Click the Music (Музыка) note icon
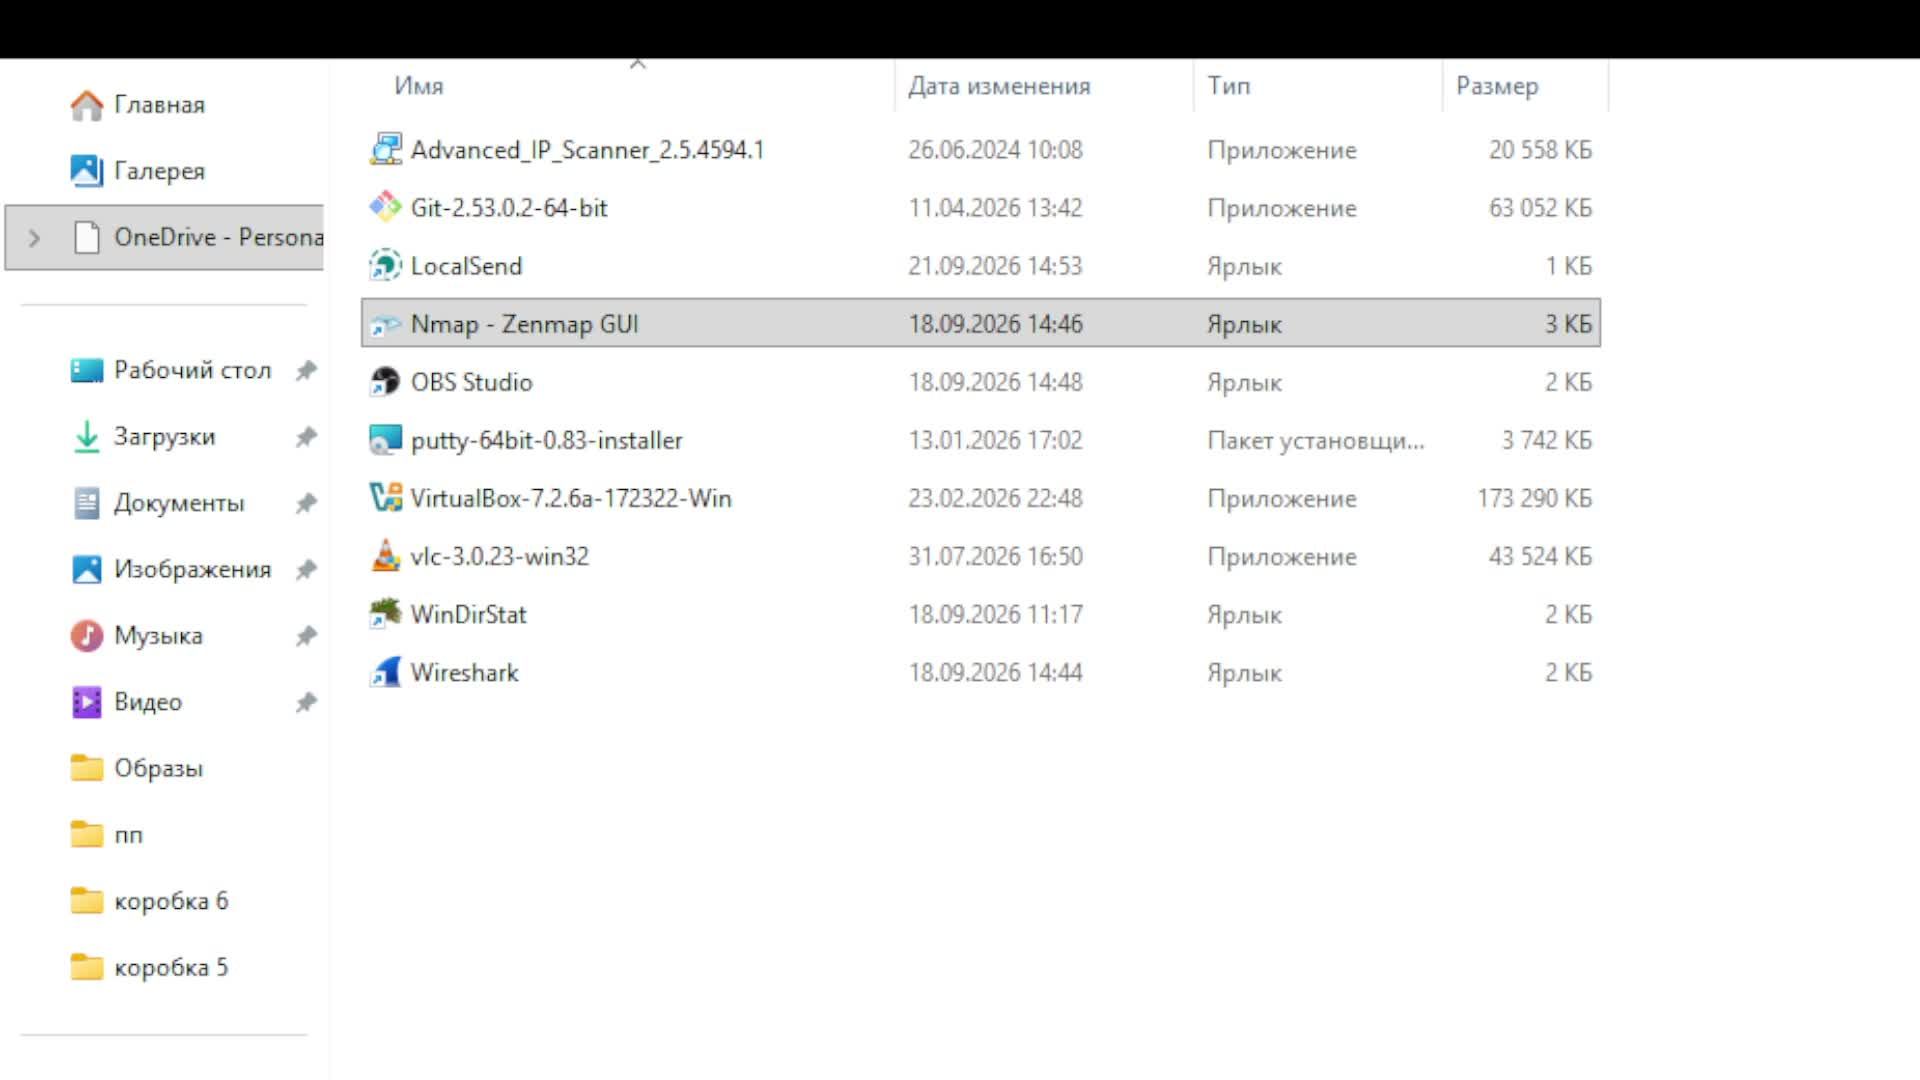The height and width of the screenshot is (1080, 1920). [87, 635]
